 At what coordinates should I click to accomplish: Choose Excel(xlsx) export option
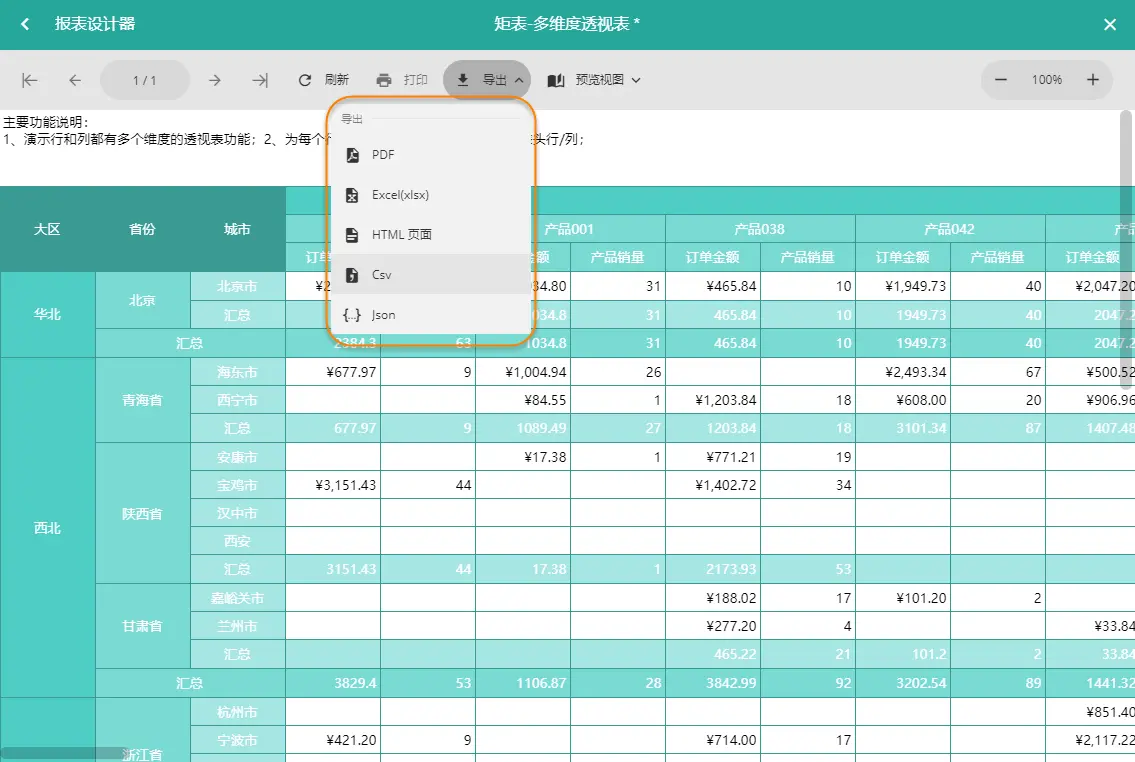point(431,195)
